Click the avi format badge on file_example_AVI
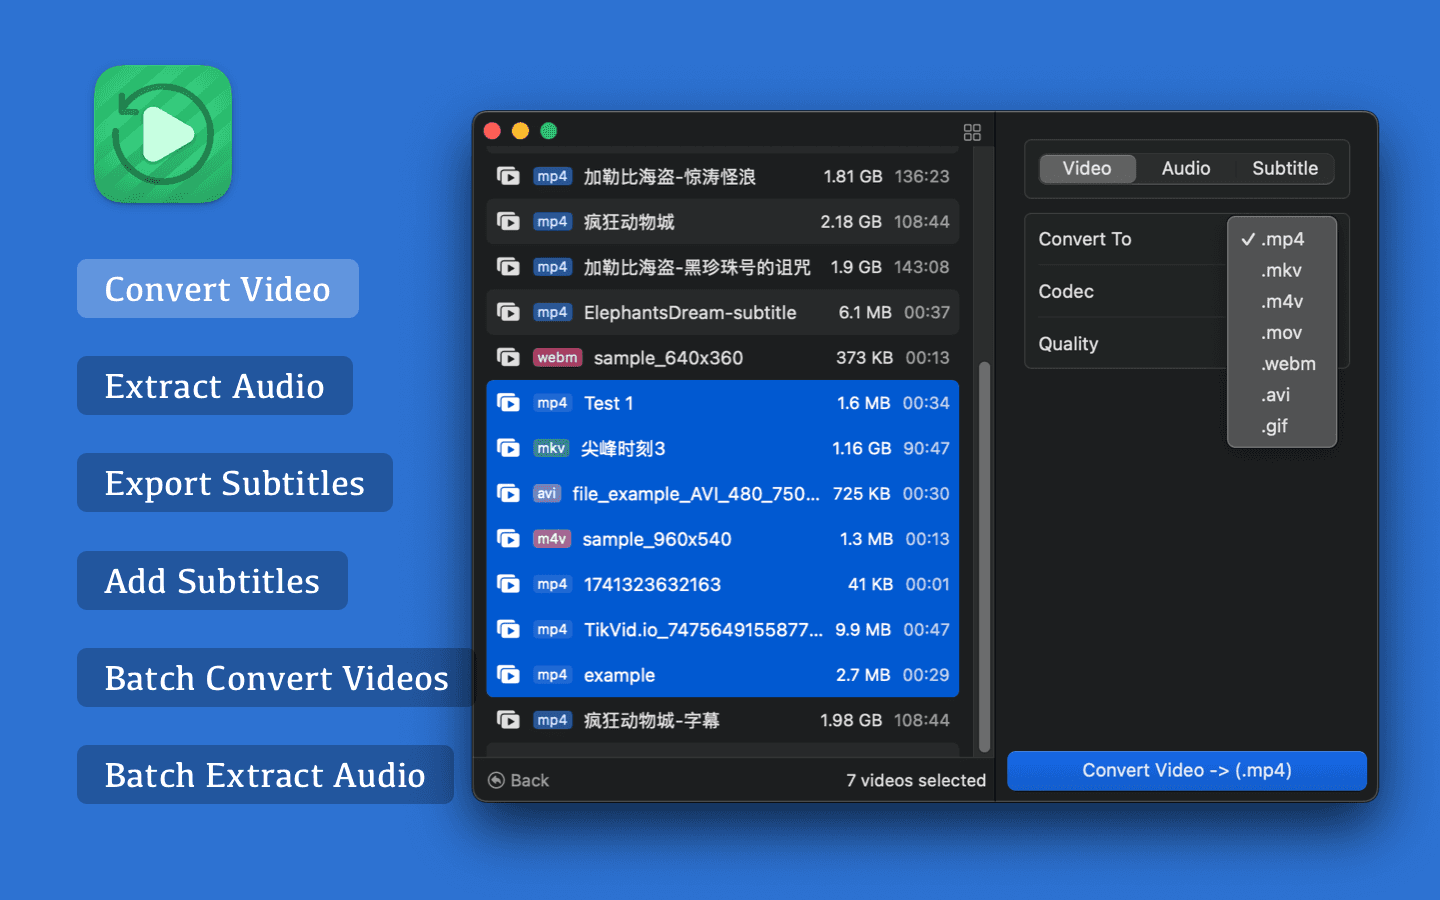This screenshot has width=1440, height=900. (546, 494)
